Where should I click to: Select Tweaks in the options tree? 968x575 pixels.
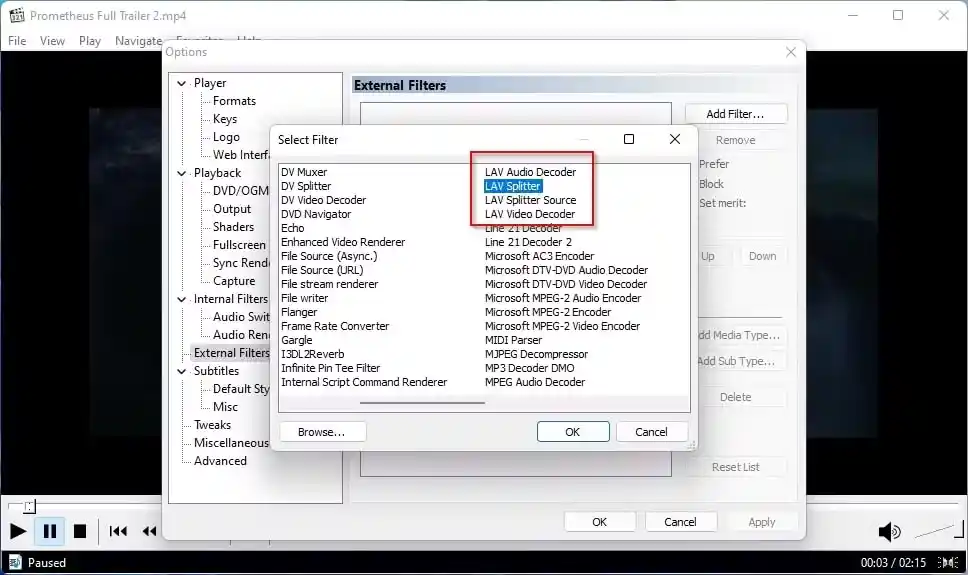tap(212, 425)
